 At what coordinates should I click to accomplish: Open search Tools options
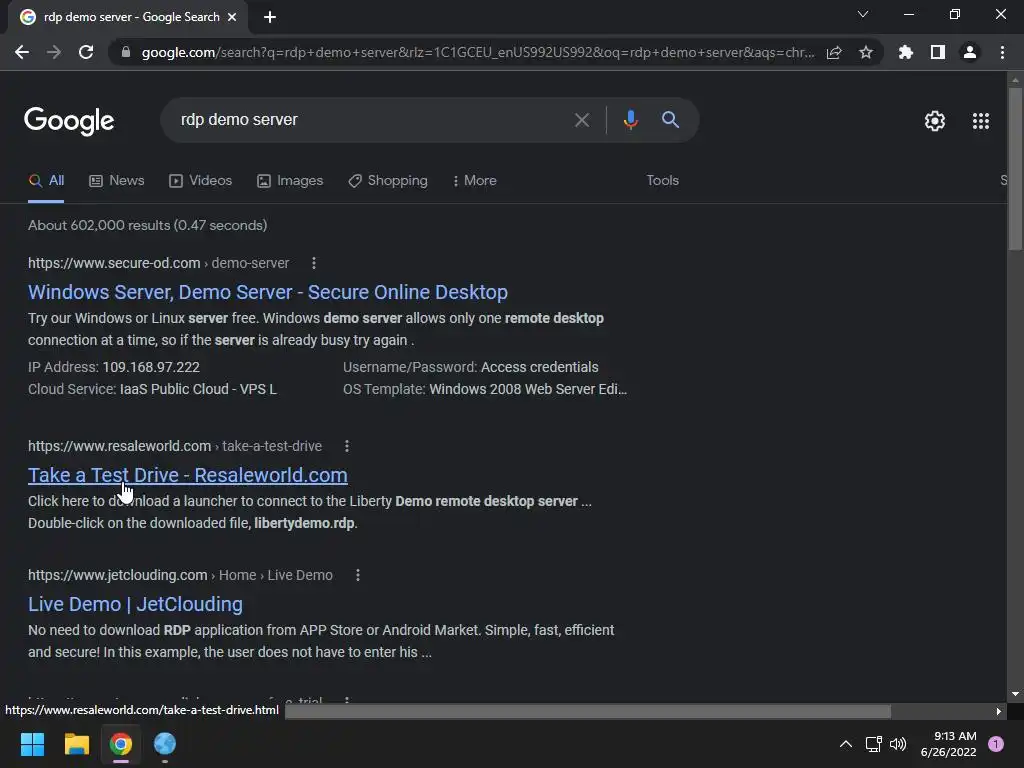pyautogui.click(x=662, y=180)
